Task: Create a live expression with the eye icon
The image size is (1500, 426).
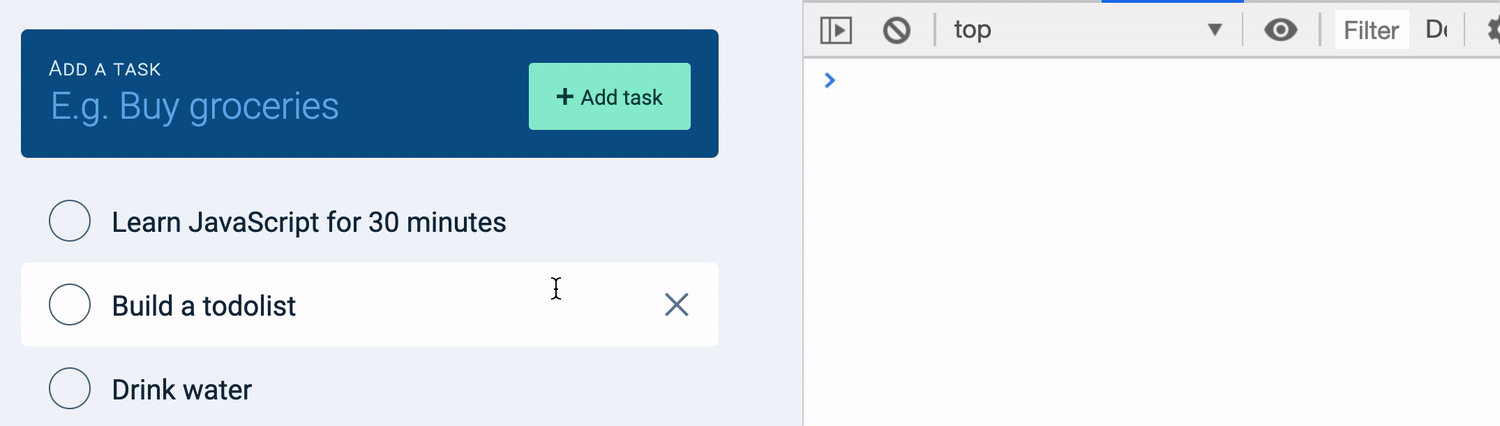Action: click(1280, 30)
